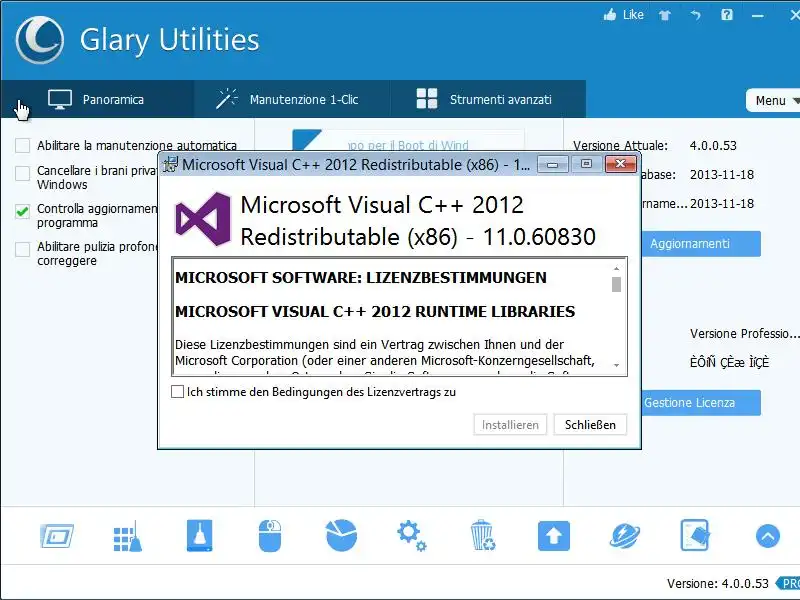
Task: Click the Gestione Licenza button
Action: point(701,403)
